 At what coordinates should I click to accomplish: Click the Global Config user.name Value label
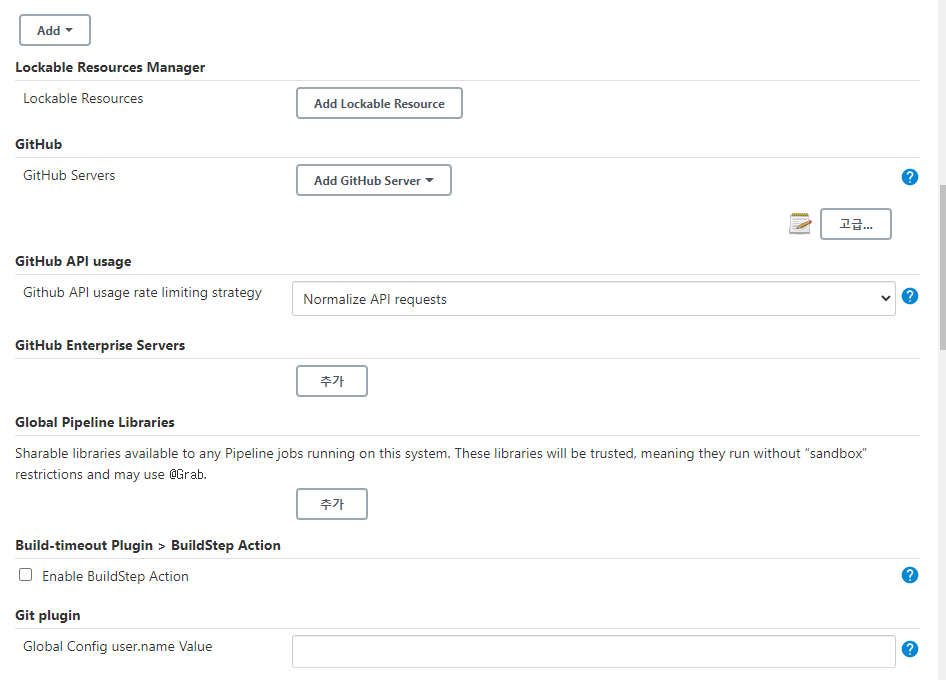118,647
